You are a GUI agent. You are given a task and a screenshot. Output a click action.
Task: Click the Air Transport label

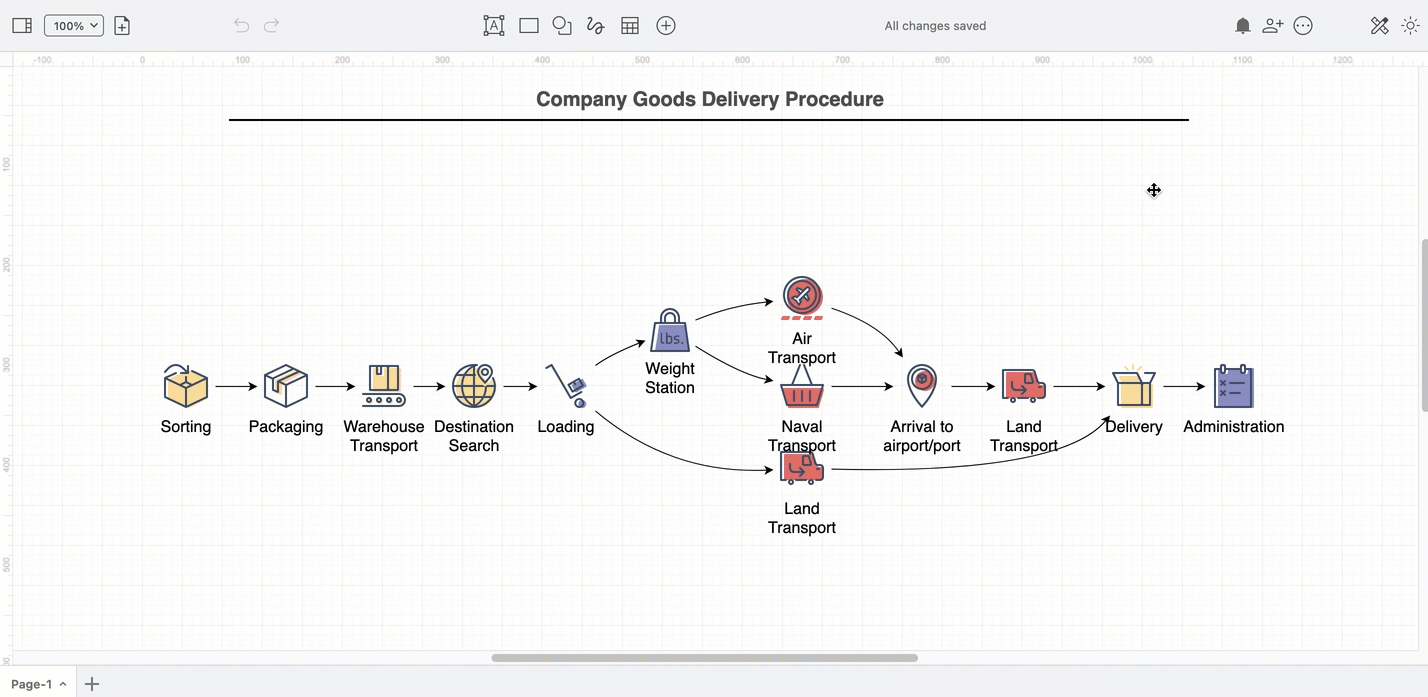click(x=802, y=348)
